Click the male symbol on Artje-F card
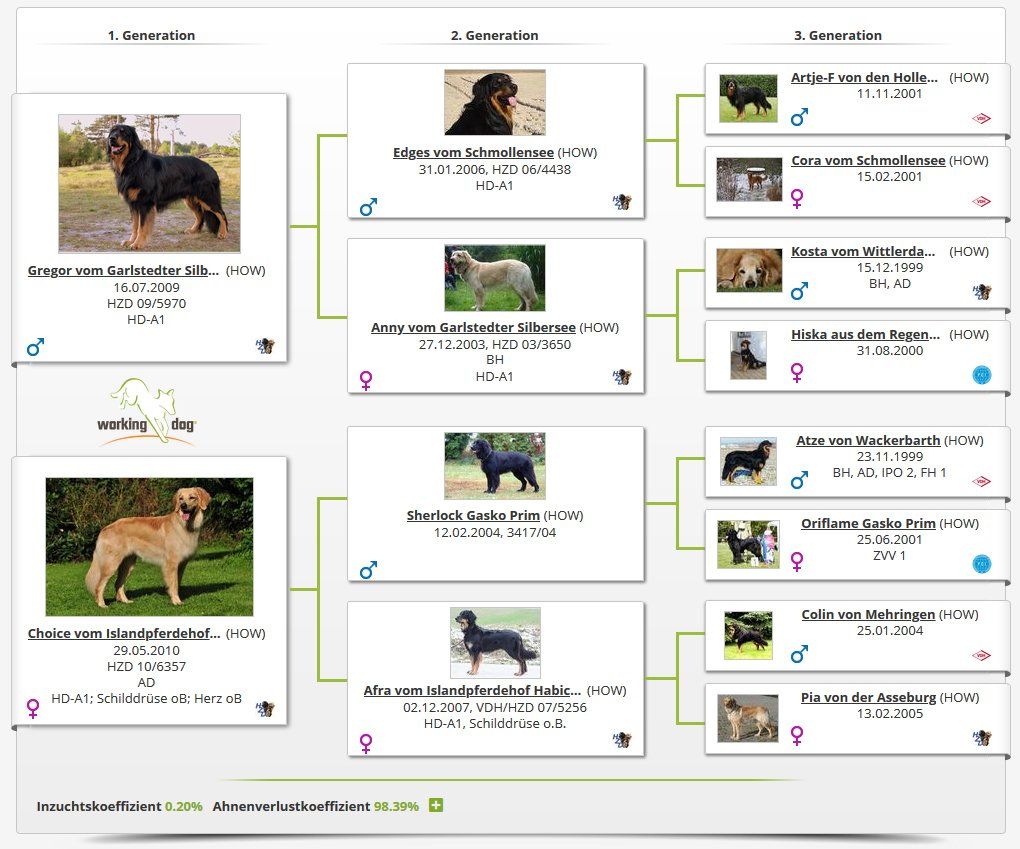Viewport: 1020px width, 849px height. point(799,117)
